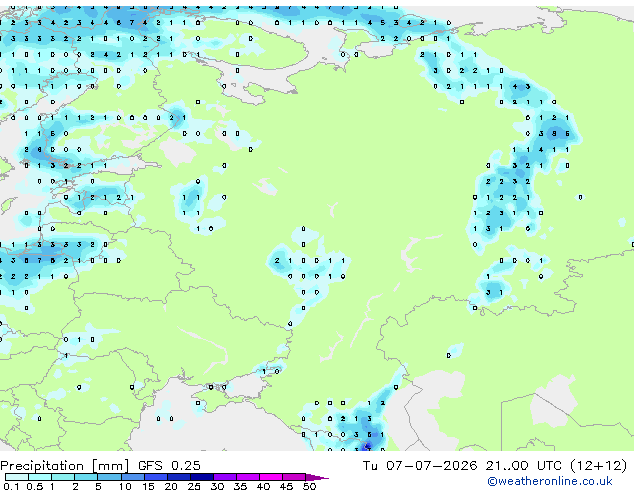Click the '(12+12)' forecast offset text
Image resolution: width=634 pixels, height=490 pixels.
click(598, 466)
